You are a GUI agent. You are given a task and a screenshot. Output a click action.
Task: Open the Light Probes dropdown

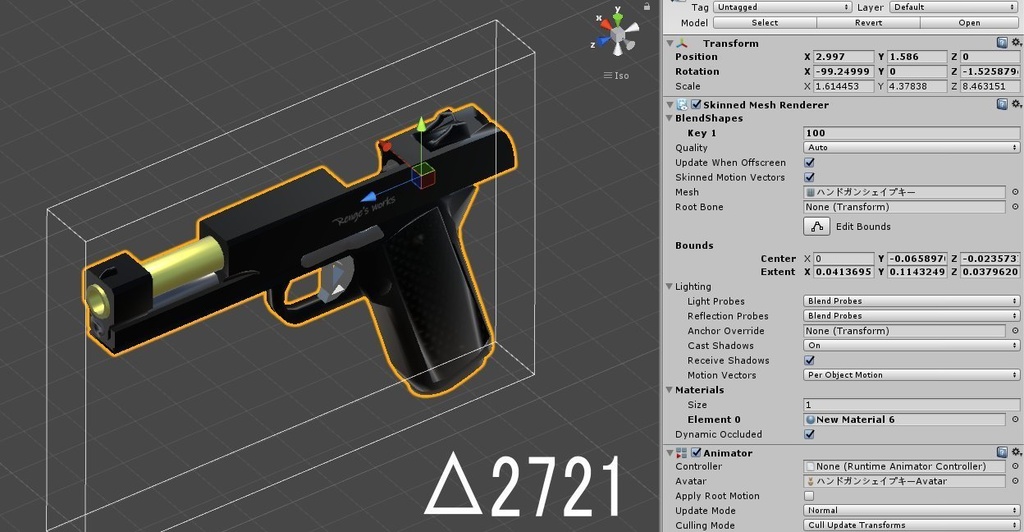tap(911, 301)
